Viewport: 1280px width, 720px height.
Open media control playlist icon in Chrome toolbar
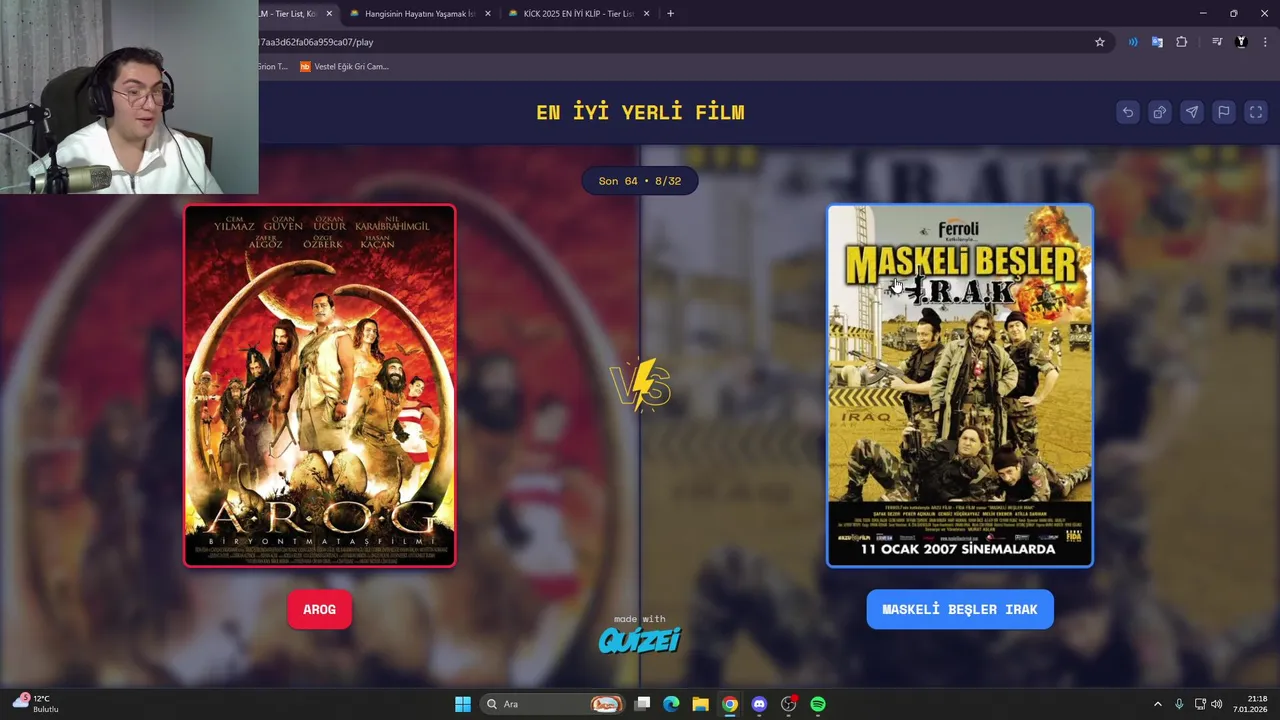click(1217, 42)
